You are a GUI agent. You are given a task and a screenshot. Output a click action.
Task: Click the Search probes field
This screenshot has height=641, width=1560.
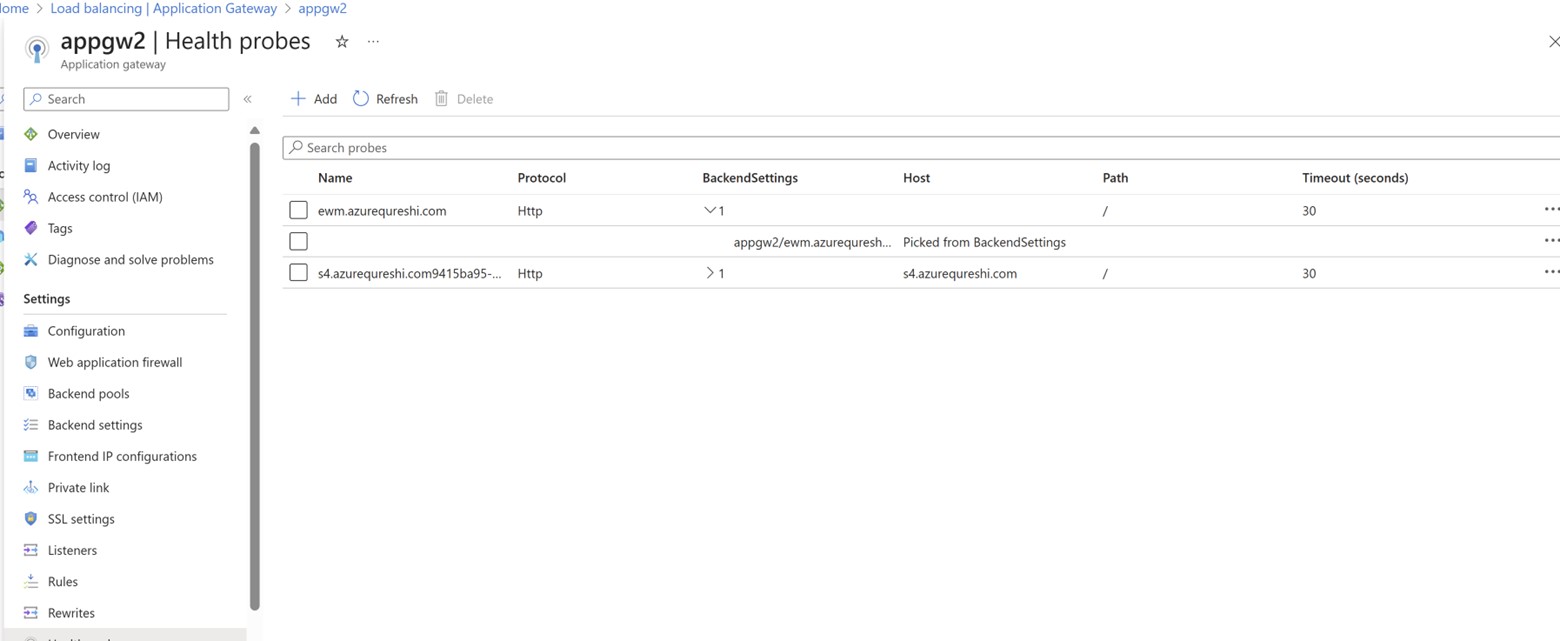tap(921, 147)
